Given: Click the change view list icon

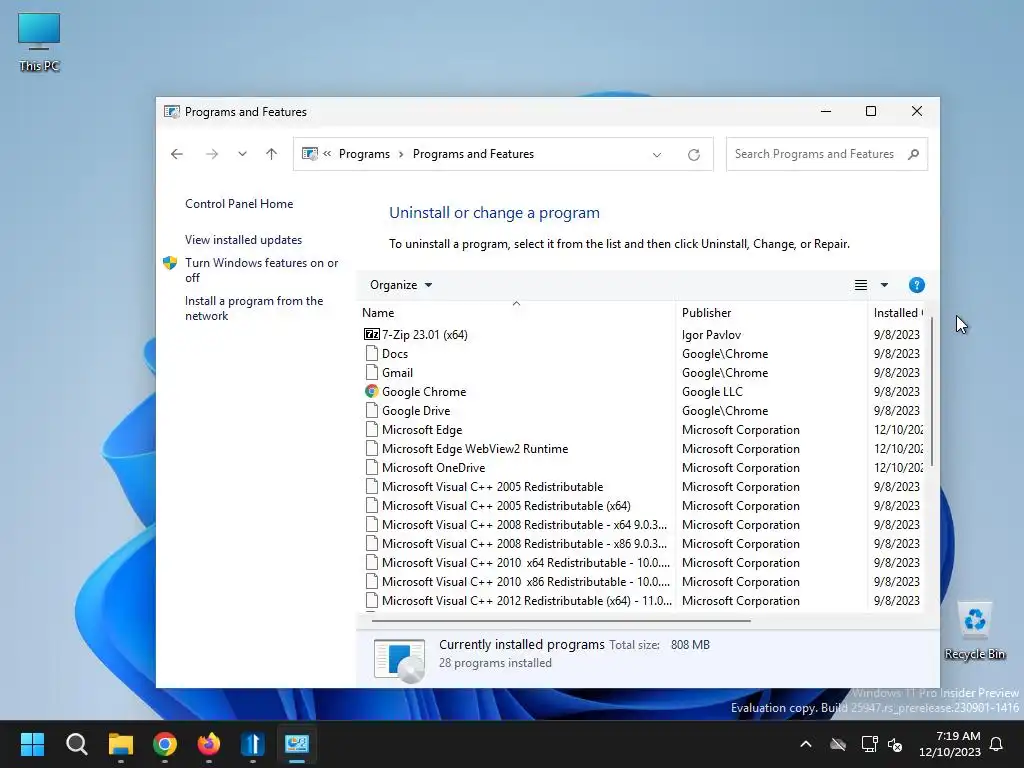Looking at the screenshot, I should coord(861,285).
